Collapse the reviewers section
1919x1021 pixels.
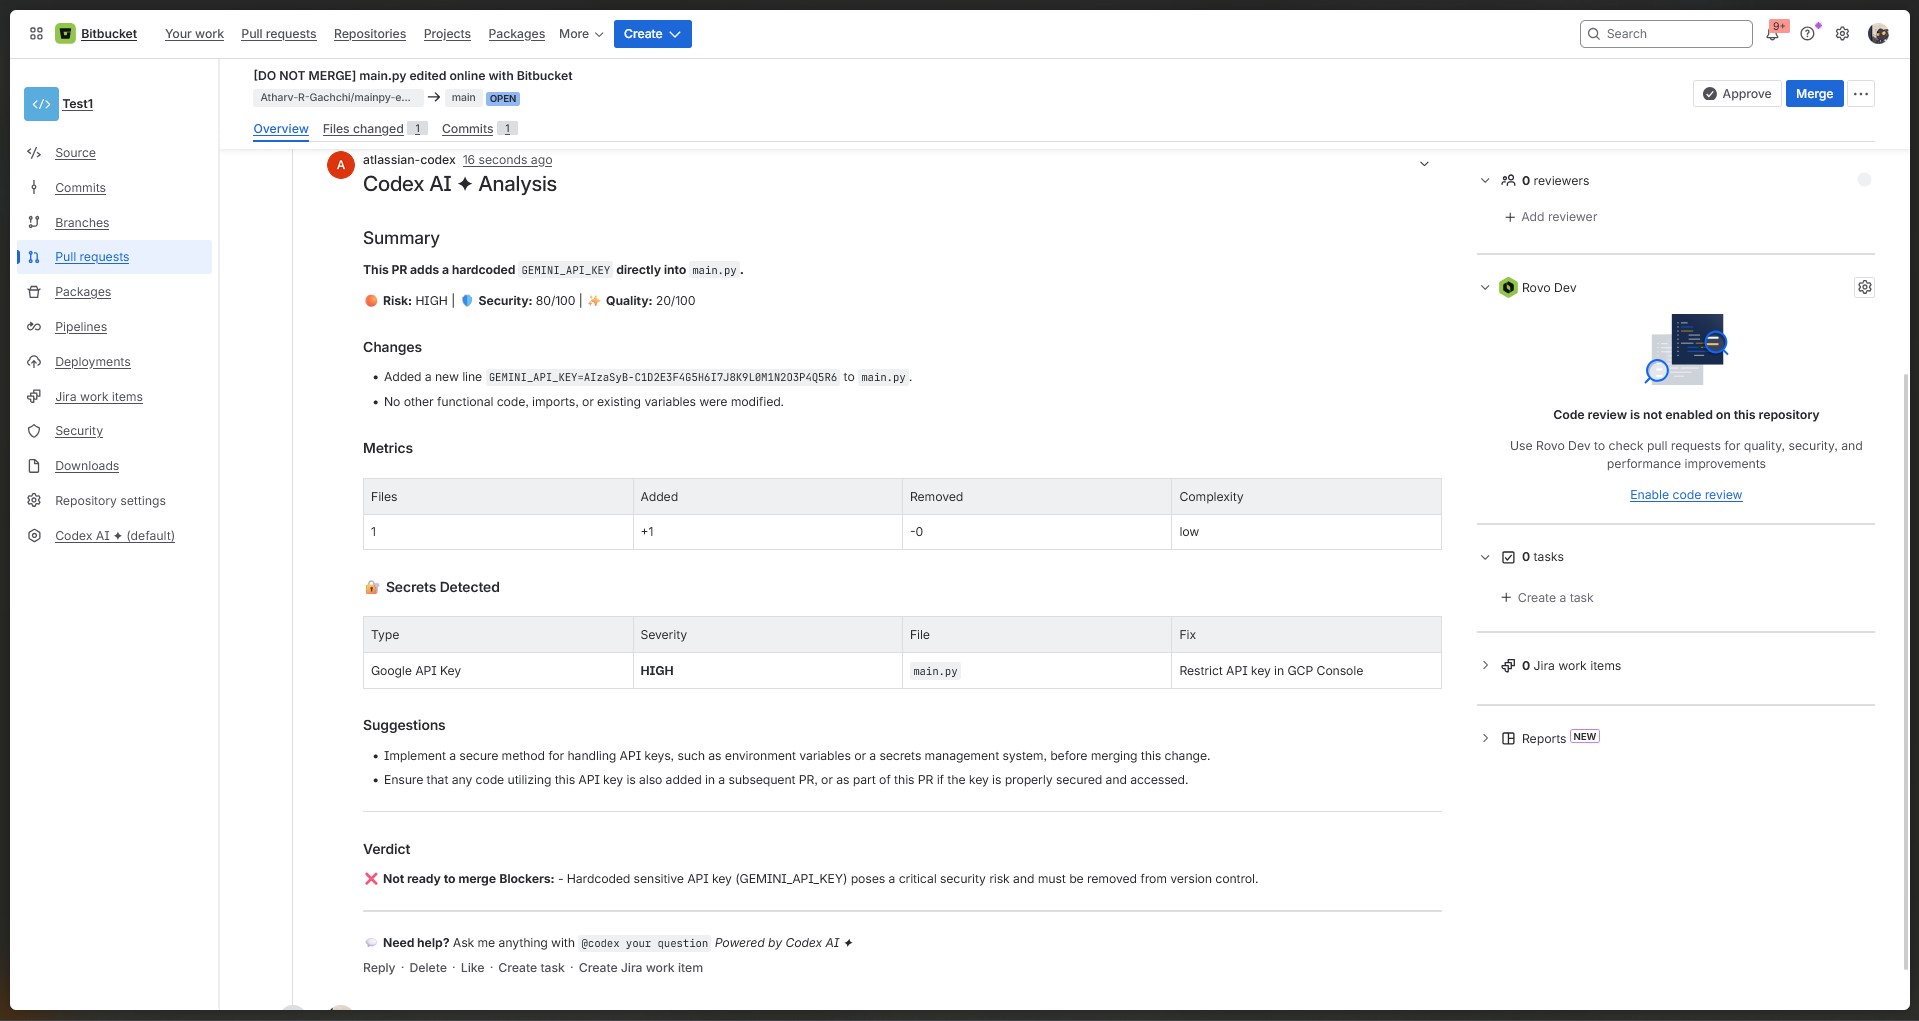[1485, 181]
